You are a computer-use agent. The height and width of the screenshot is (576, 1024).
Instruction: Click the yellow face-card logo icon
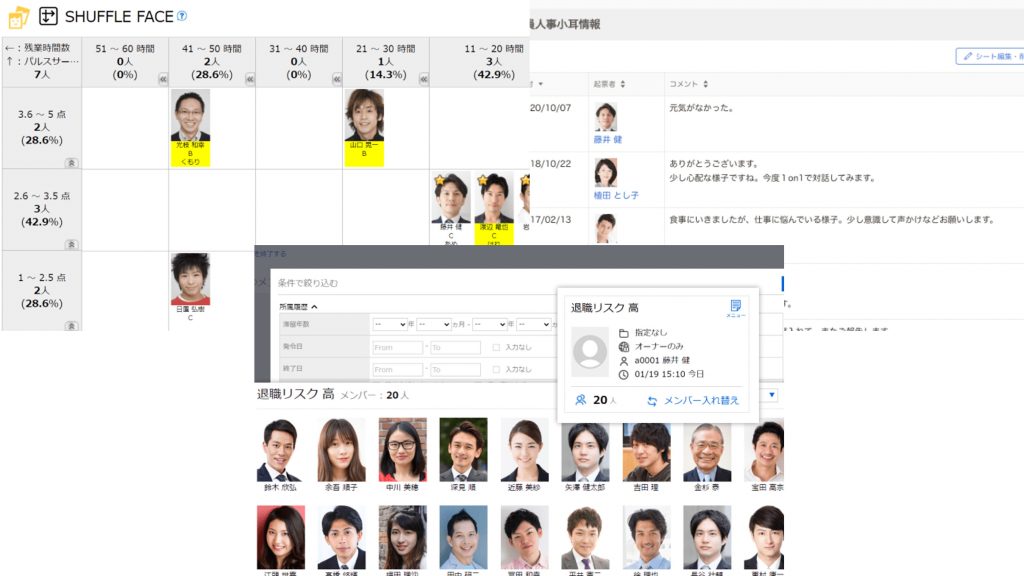click(x=18, y=17)
